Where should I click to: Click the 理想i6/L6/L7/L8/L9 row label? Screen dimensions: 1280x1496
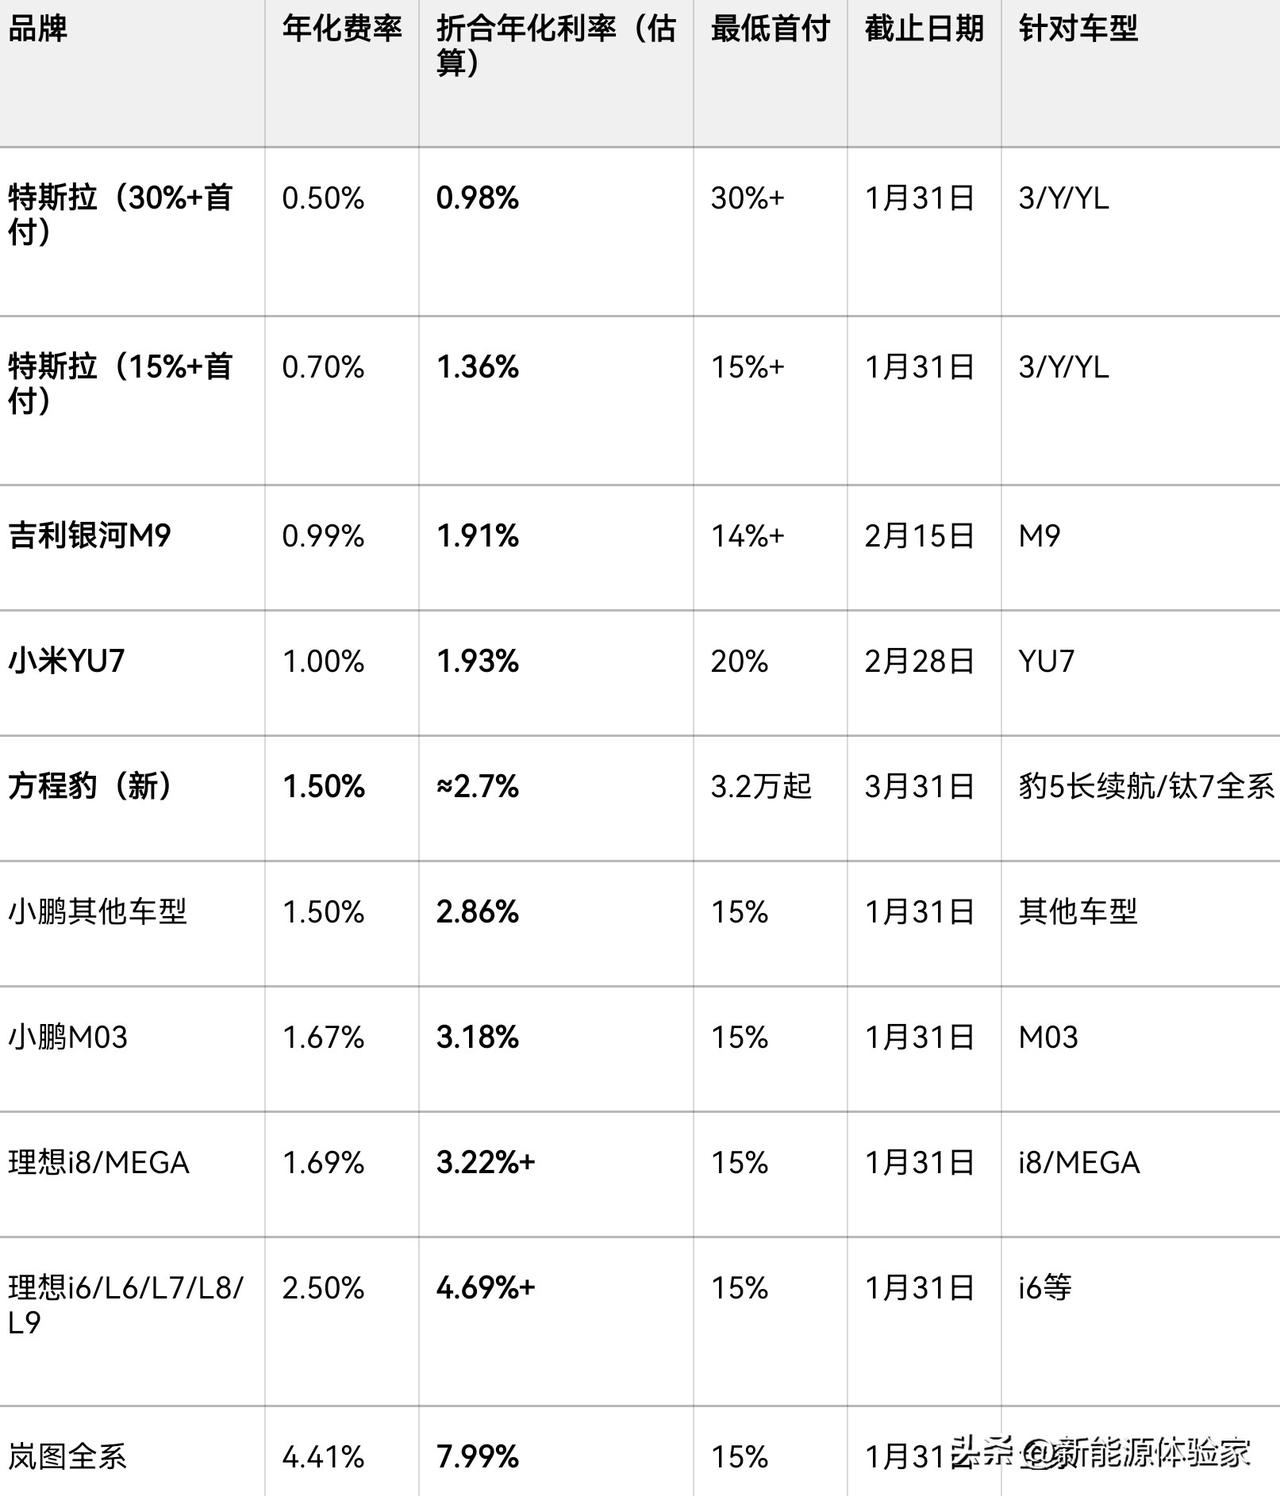126,1304
